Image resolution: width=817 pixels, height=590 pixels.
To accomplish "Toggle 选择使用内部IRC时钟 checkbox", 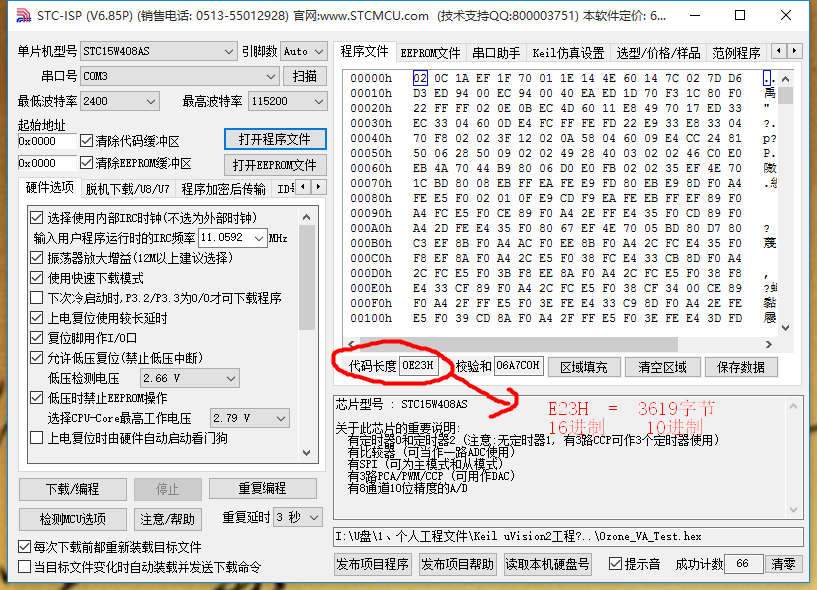I will pyautogui.click(x=36, y=217).
